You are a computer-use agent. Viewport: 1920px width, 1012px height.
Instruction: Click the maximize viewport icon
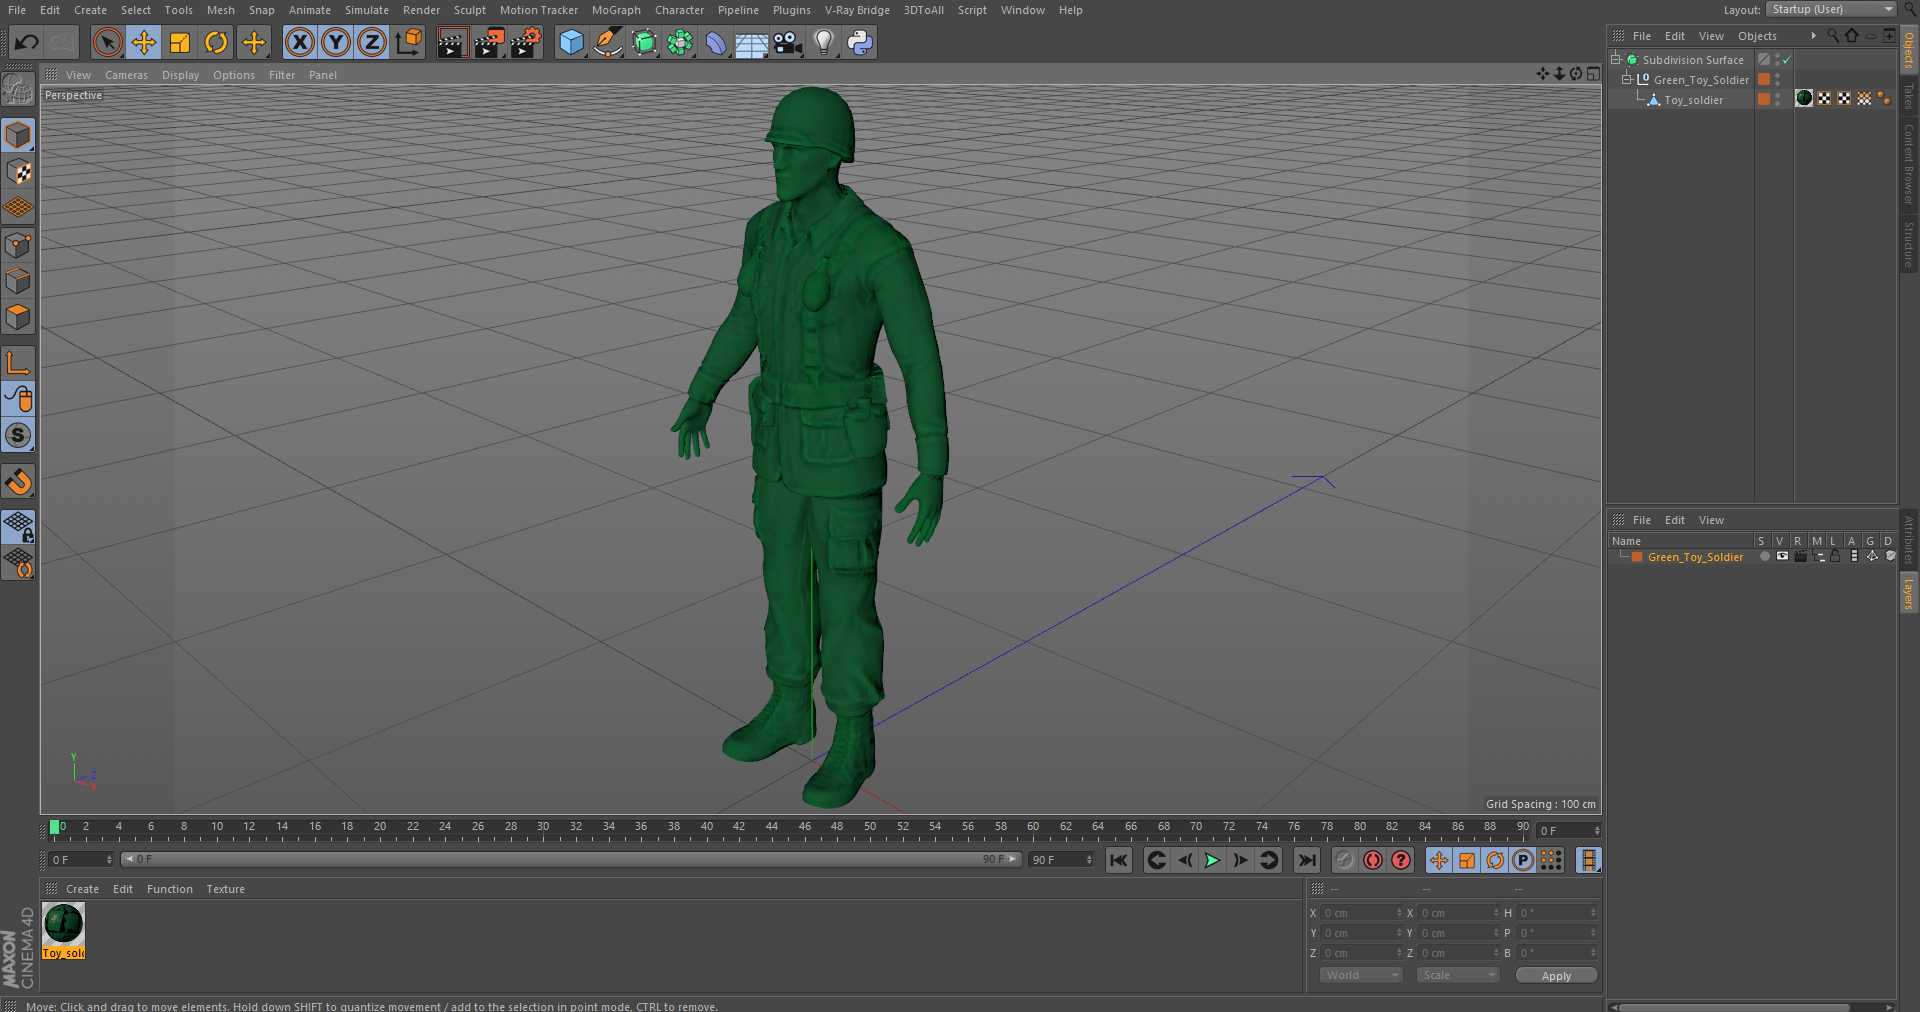pos(1594,74)
